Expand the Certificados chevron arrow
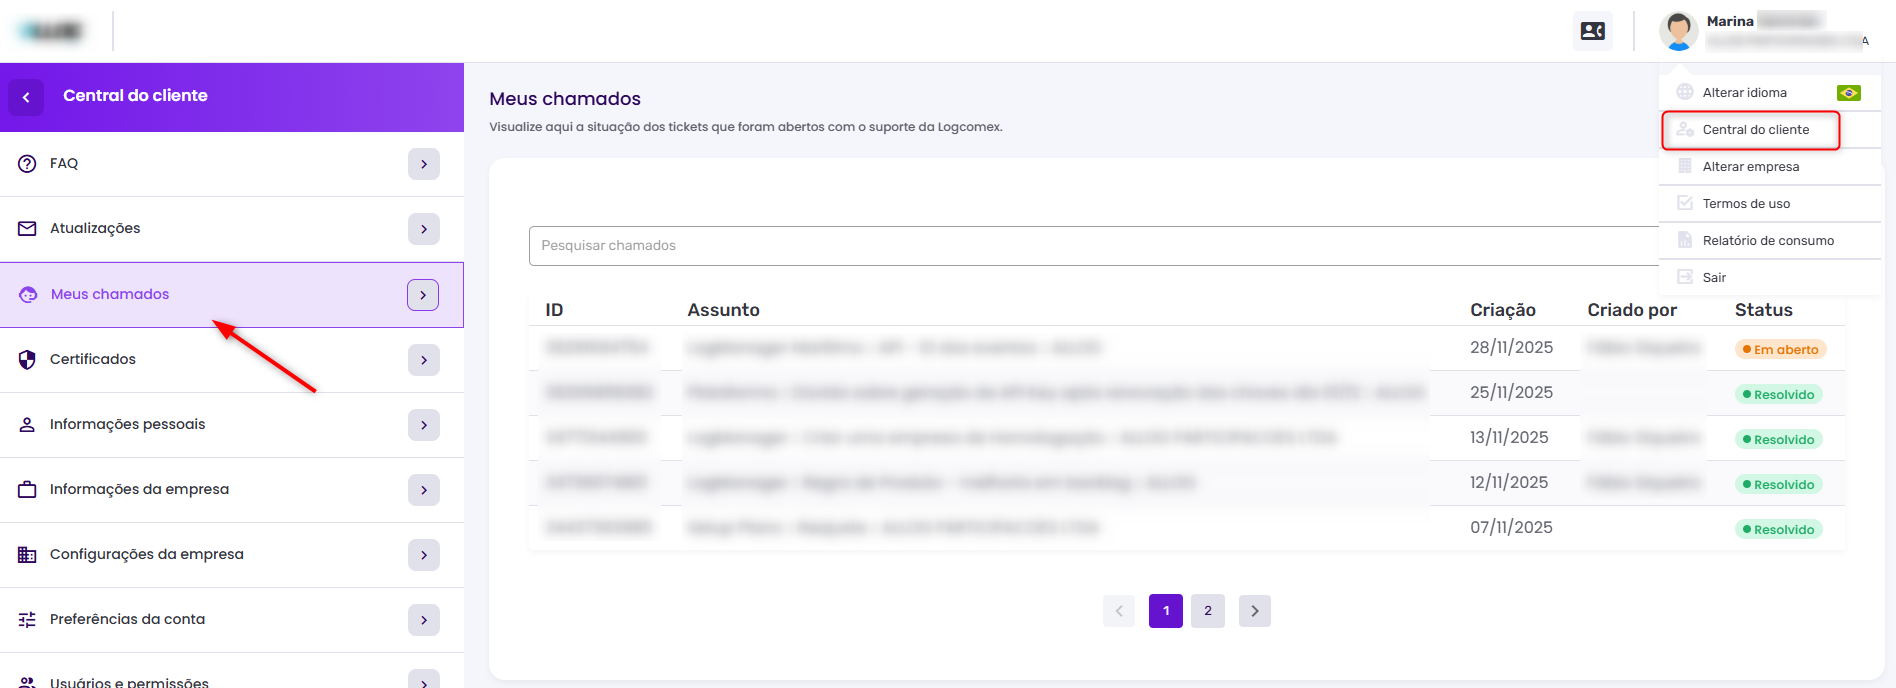 [x=424, y=360]
